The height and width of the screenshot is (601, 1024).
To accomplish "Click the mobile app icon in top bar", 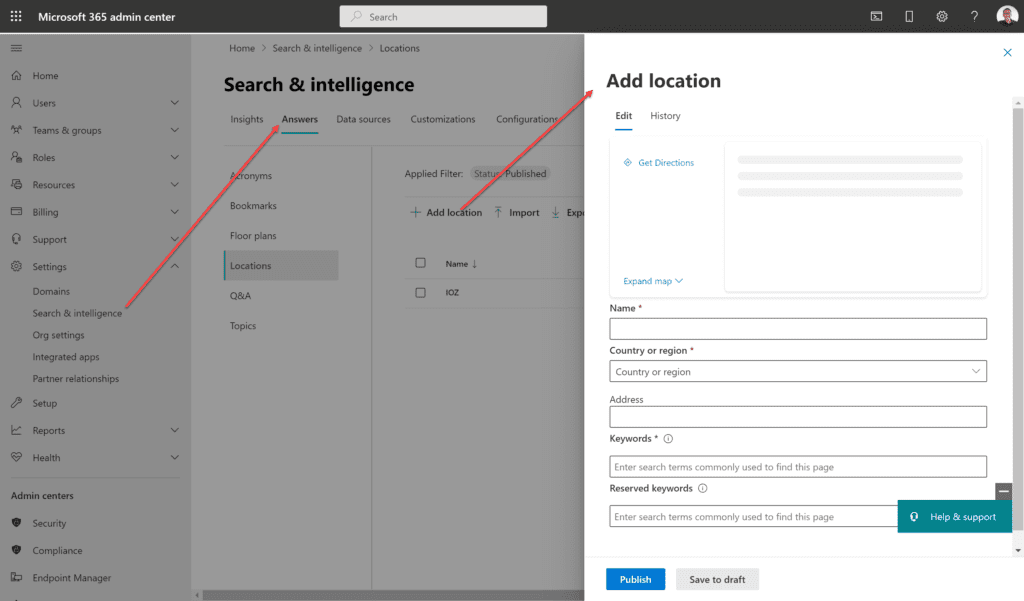I will tap(909, 16).
